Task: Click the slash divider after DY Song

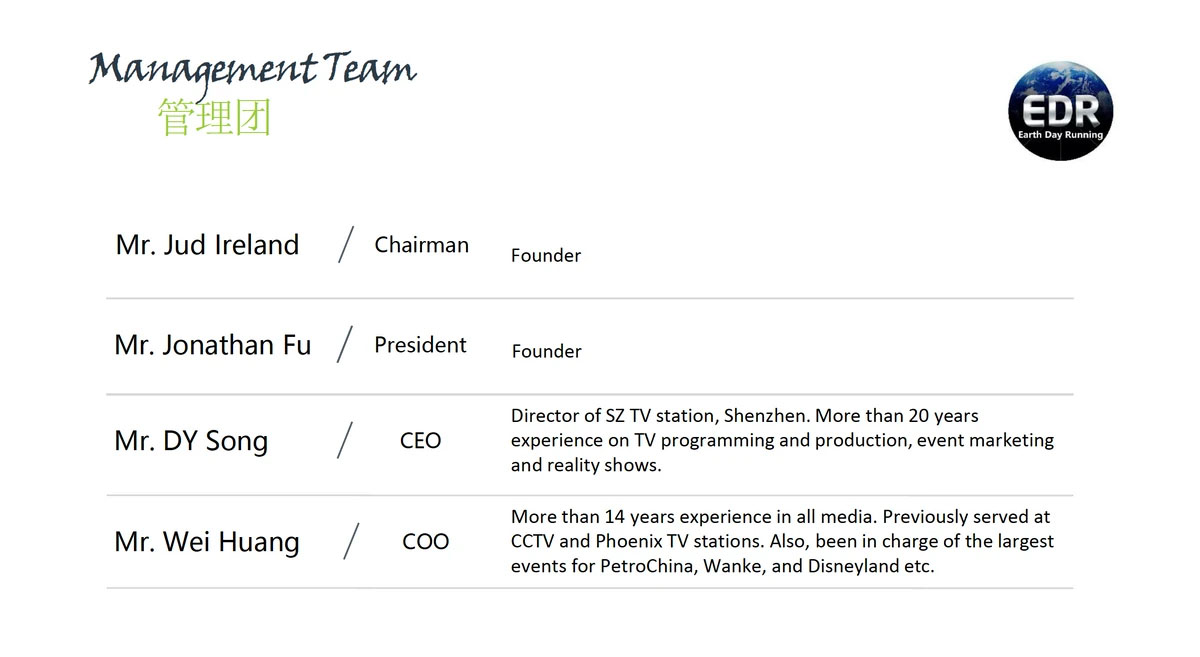Action: (346, 441)
